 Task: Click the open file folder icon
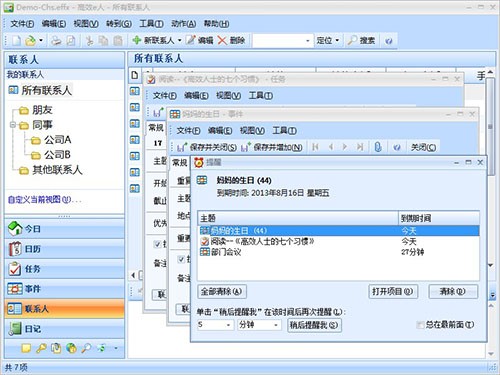pyautogui.click(x=30, y=41)
